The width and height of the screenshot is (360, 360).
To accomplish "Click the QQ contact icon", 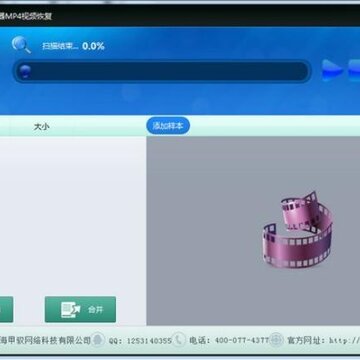I will [x=97, y=340].
